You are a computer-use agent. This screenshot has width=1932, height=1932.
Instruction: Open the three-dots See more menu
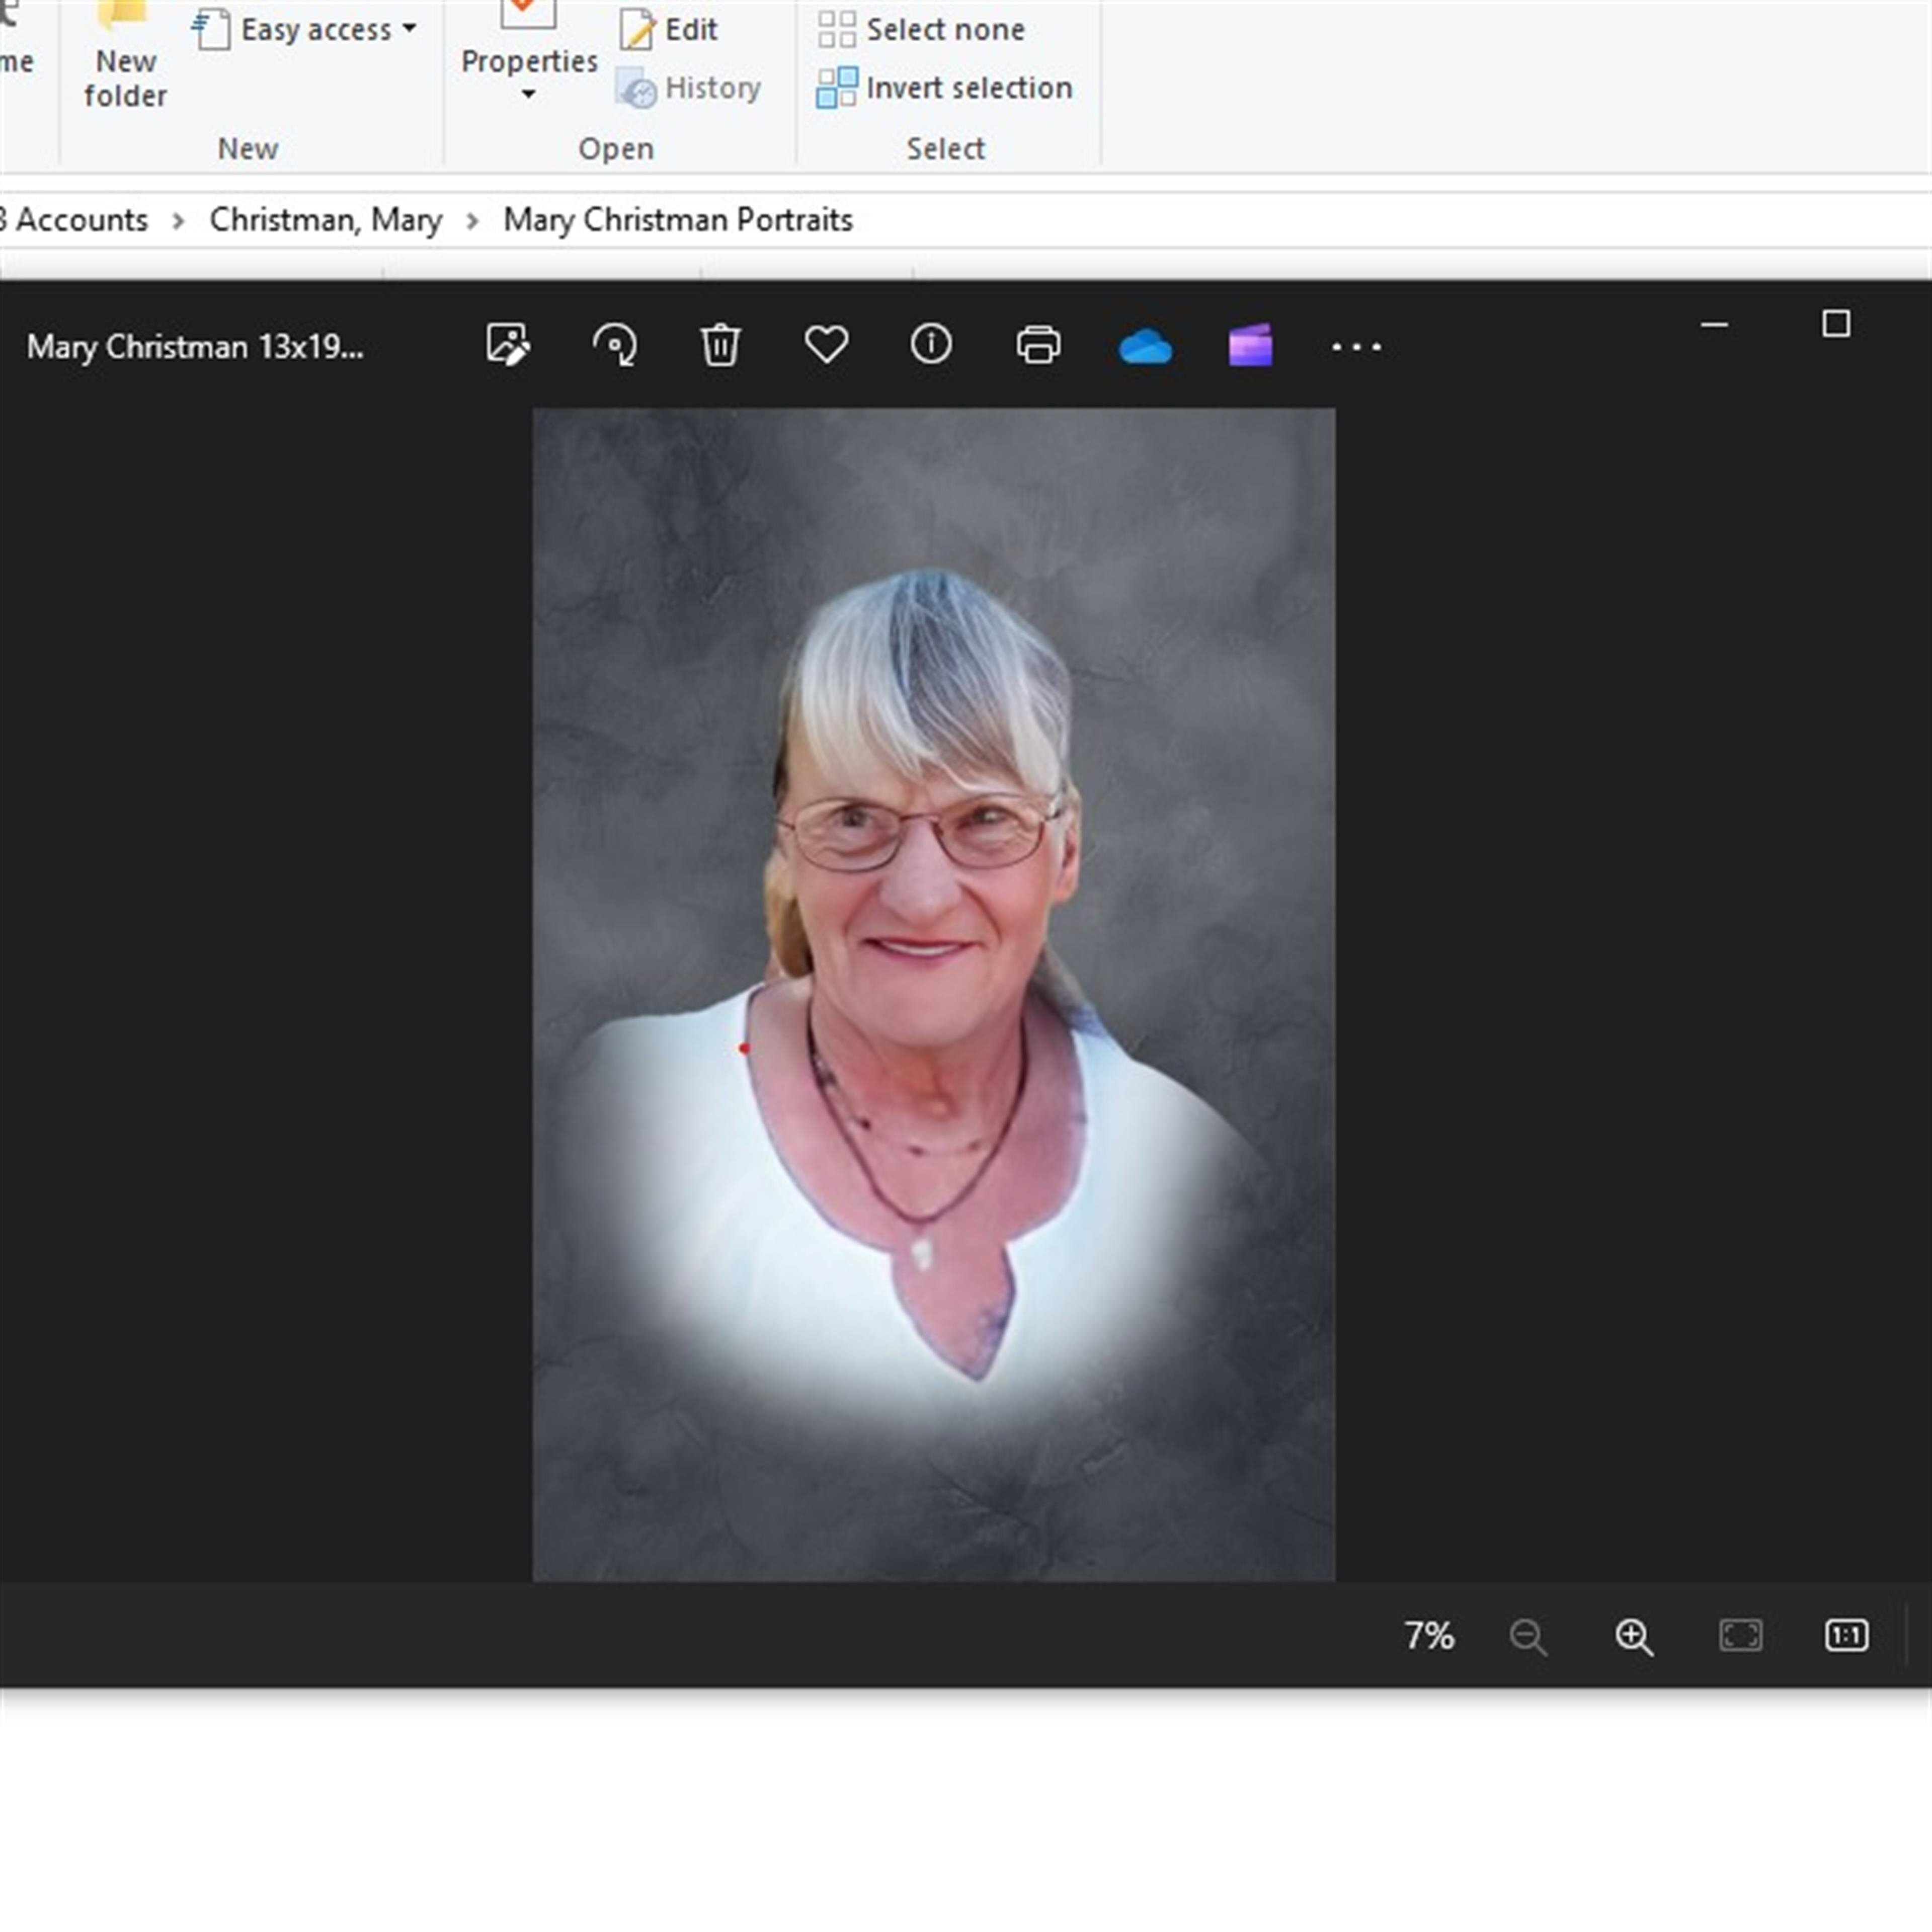[x=1356, y=347]
